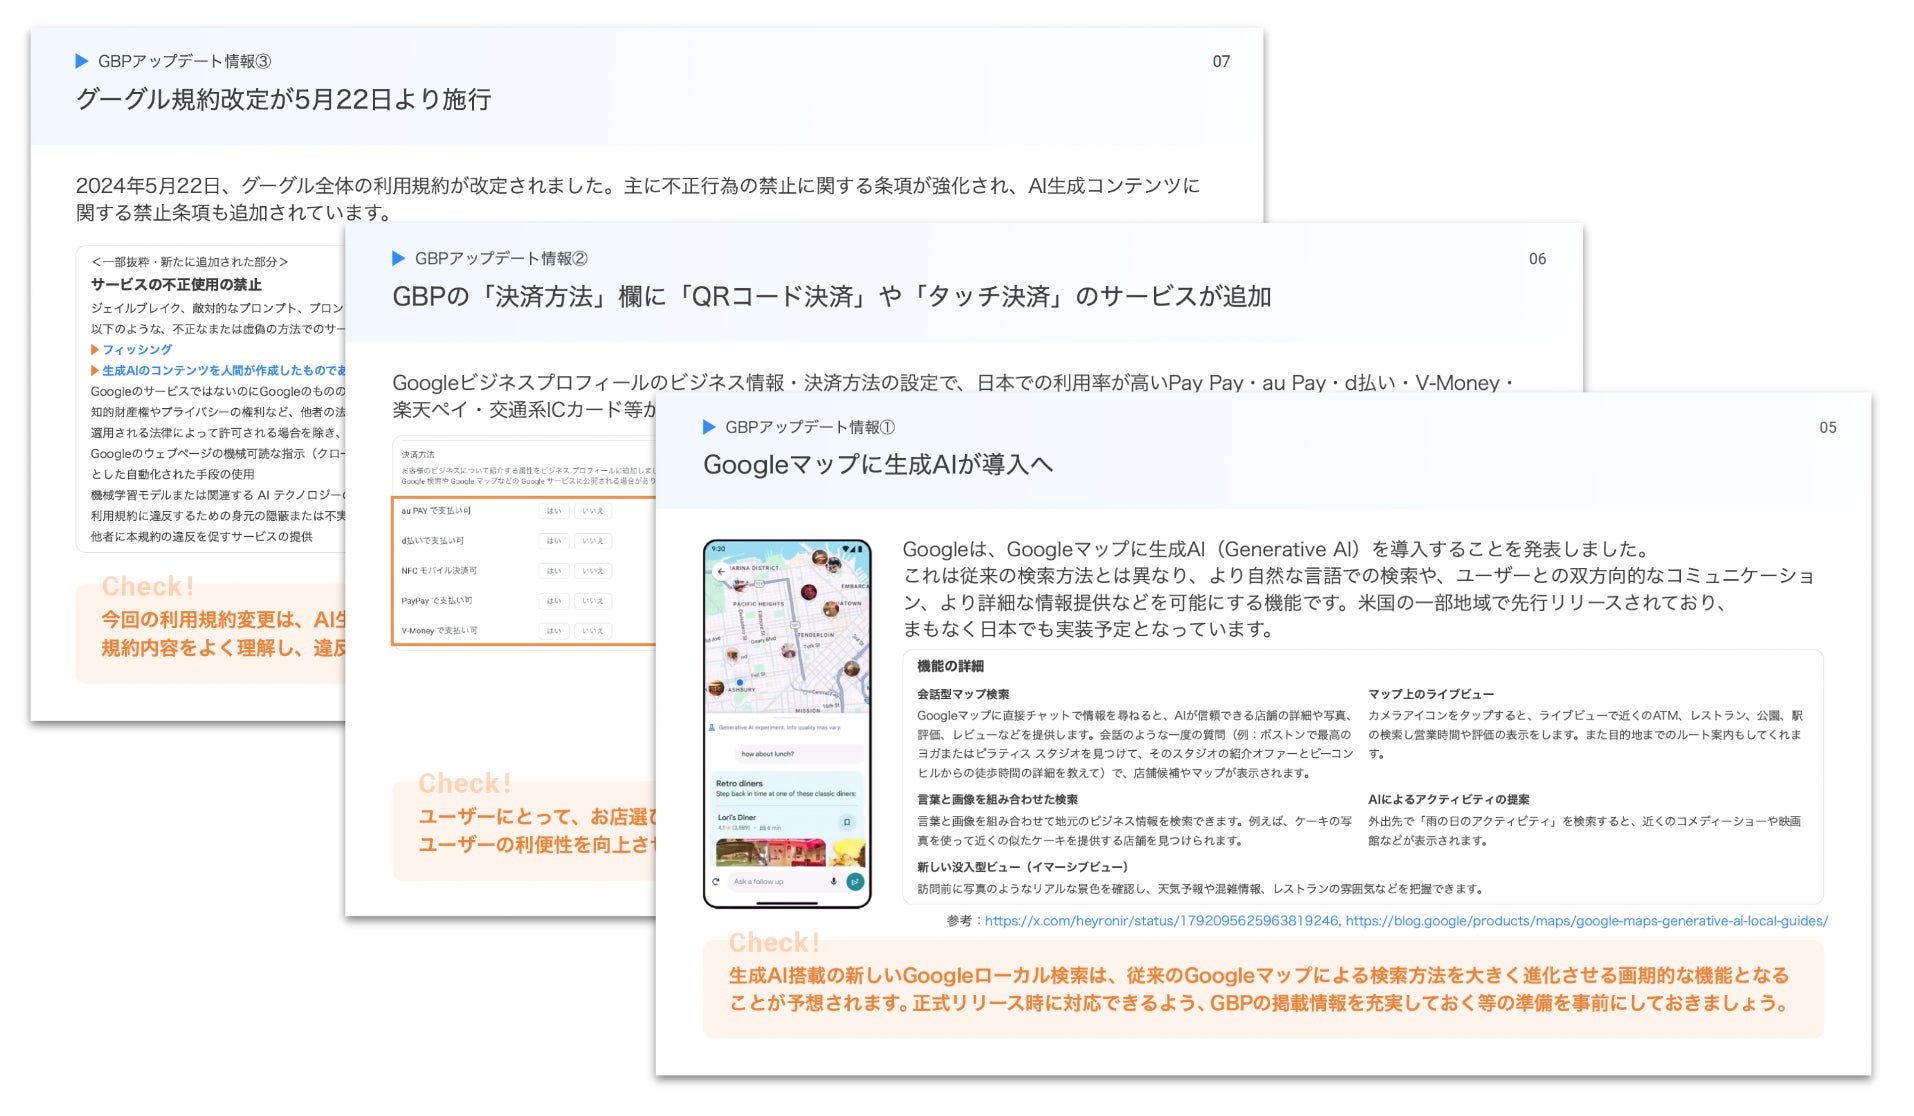Image resolution: width=1914 pixels, height=1116 pixels.
Task: Click the とした自動化された手段の使用 line
Action: click(x=173, y=475)
